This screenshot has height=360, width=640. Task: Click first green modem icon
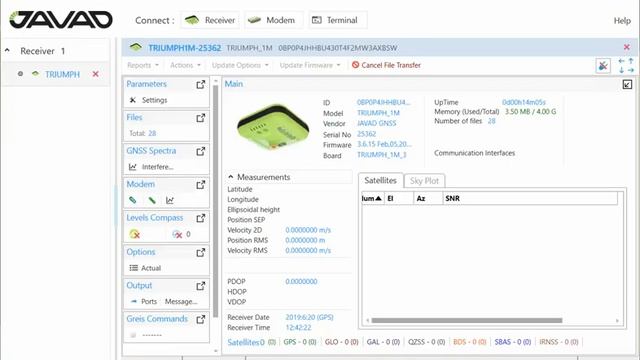click(133, 200)
